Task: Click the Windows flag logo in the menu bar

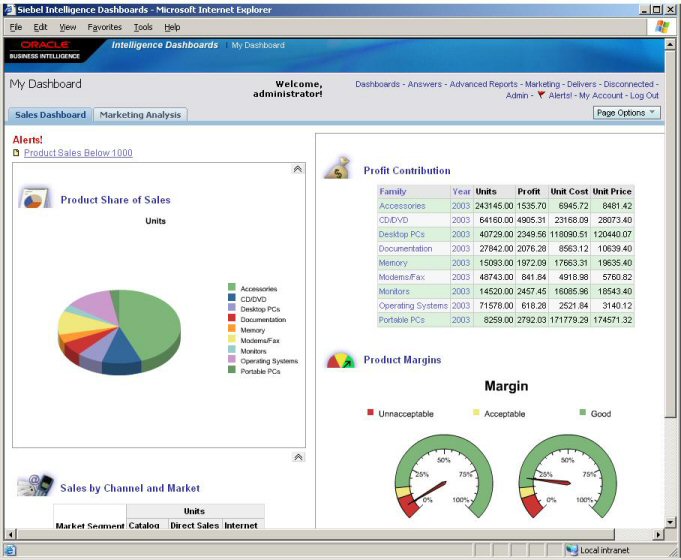Action: 662,27
